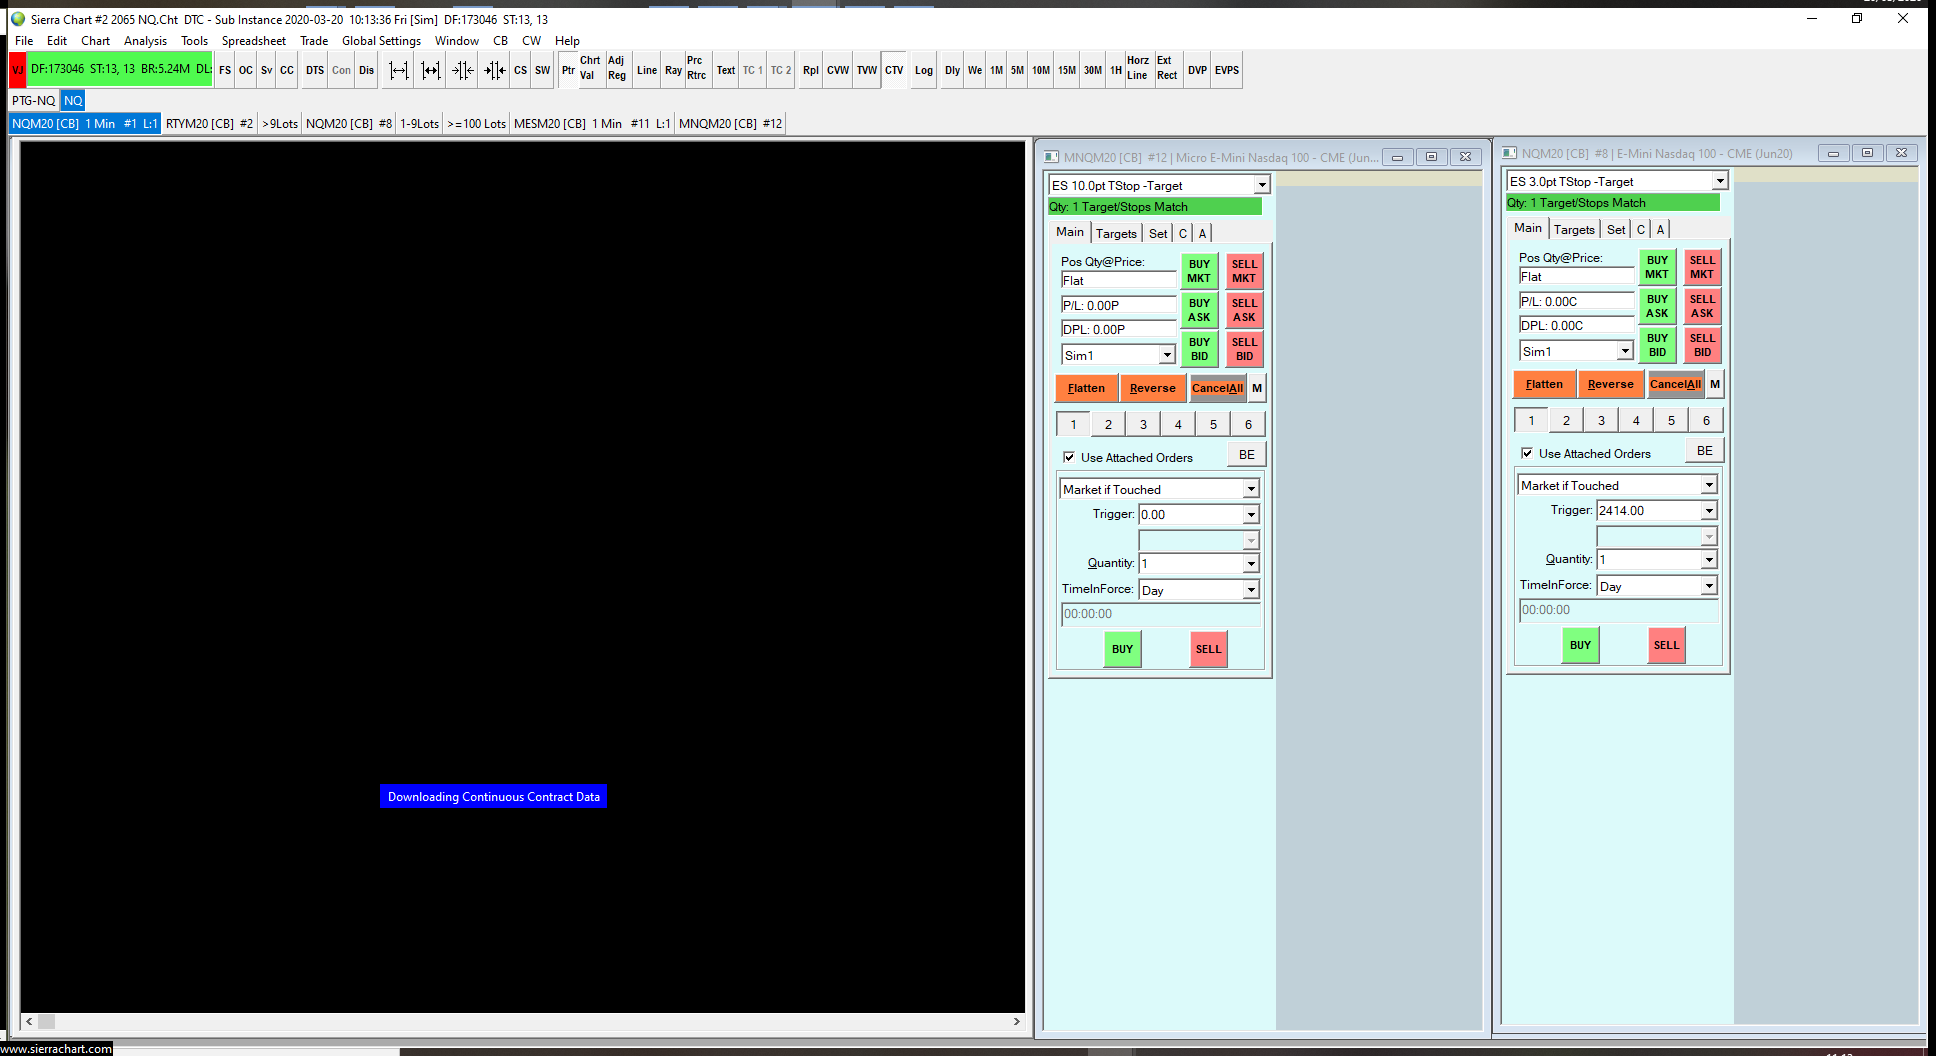Click Flatten in MNQM20 window
The height and width of the screenshot is (1056, 1936).
tap(1086, 388)
